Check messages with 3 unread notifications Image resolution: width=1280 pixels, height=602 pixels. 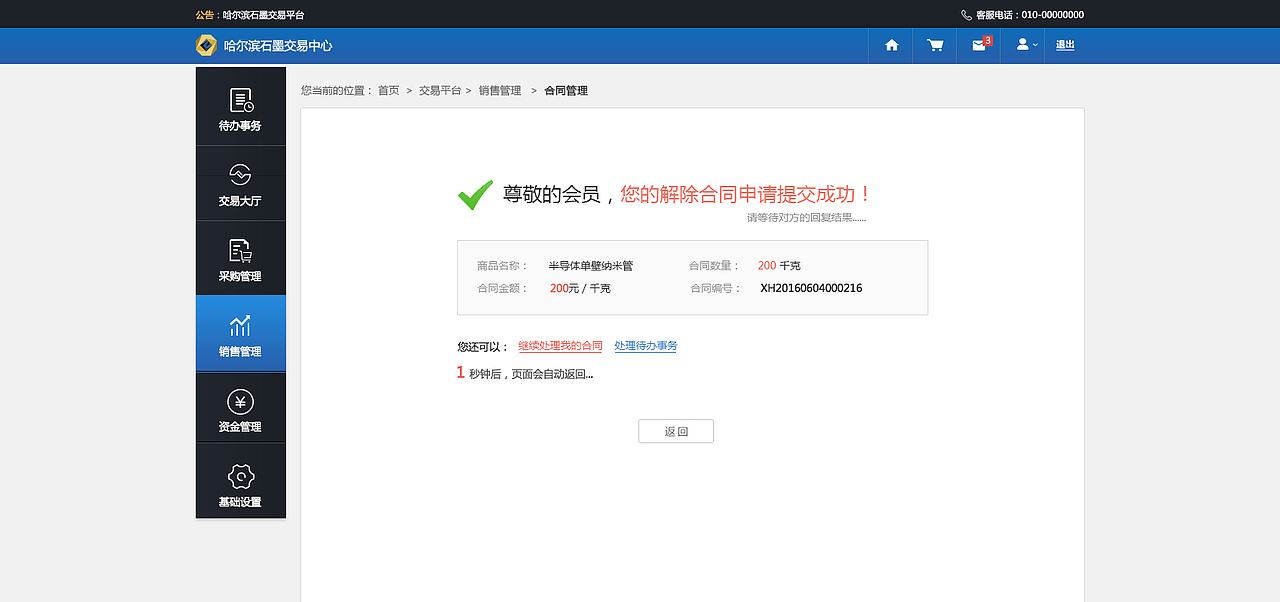coord(977,45)
